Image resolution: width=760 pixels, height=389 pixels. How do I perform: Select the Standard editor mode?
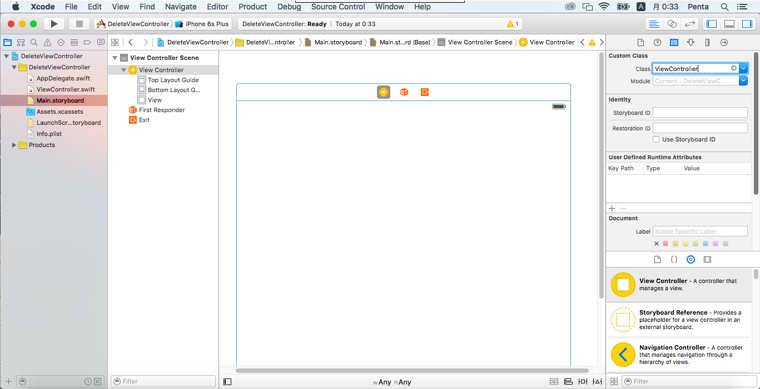click(654, 24)
